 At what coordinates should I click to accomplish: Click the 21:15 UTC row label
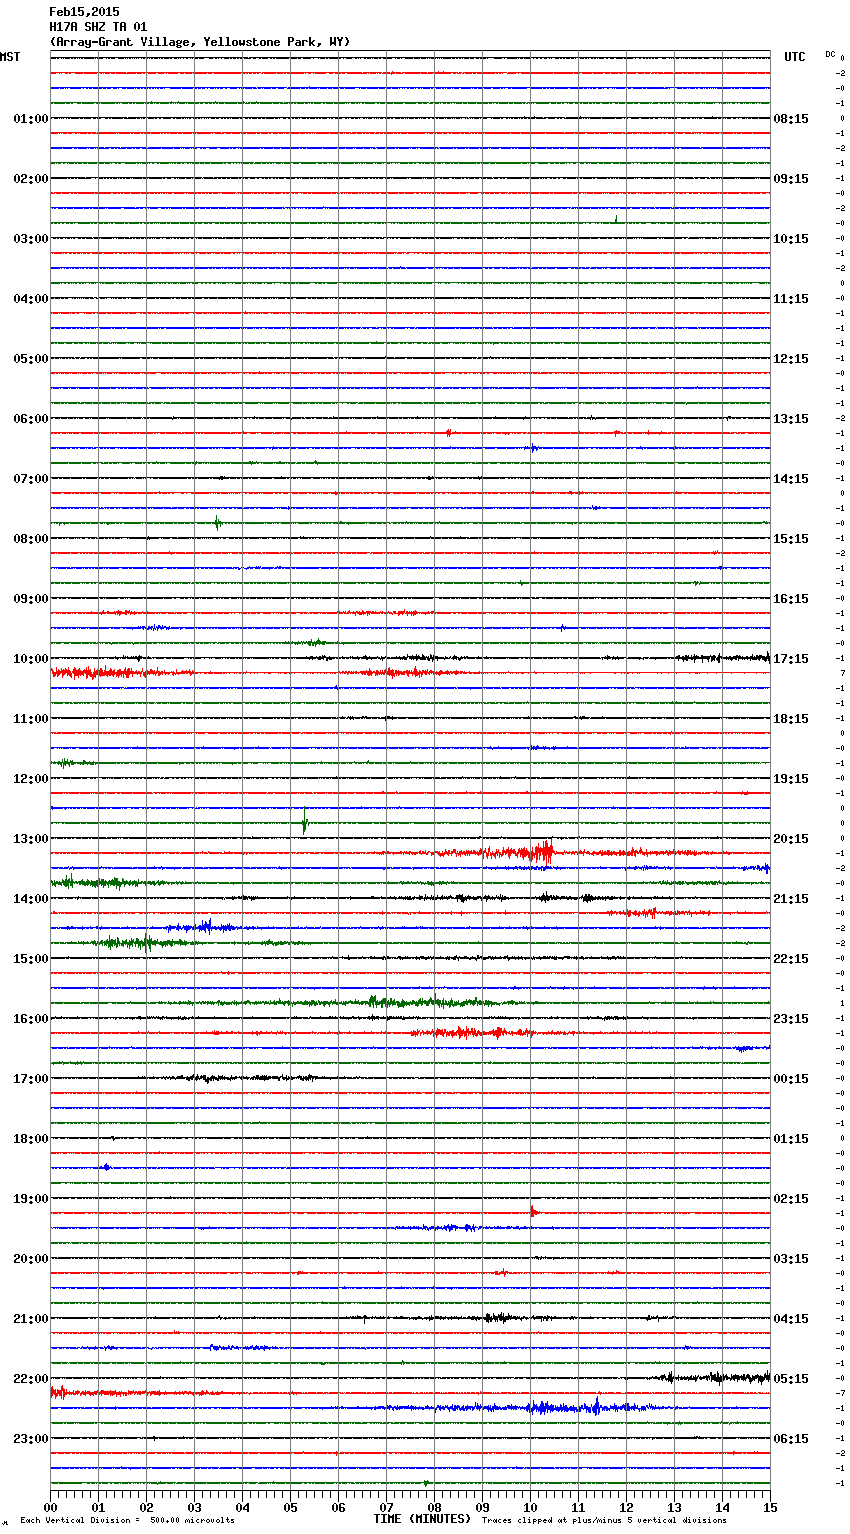coord(791,899)
